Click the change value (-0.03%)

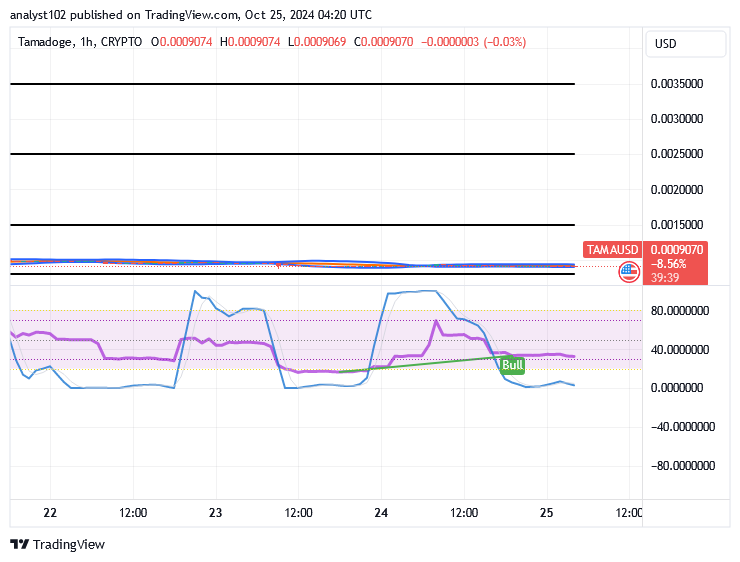[505, 42]
